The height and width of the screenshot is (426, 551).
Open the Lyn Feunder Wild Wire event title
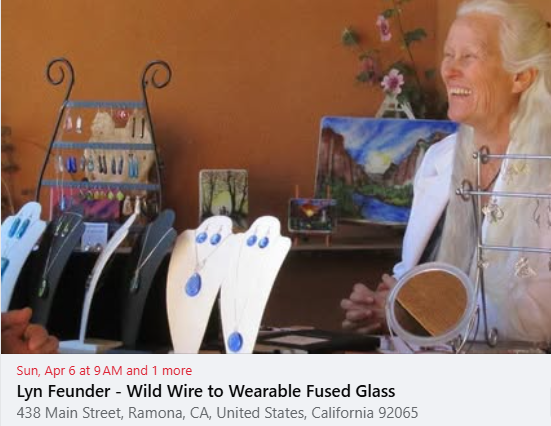206,391
